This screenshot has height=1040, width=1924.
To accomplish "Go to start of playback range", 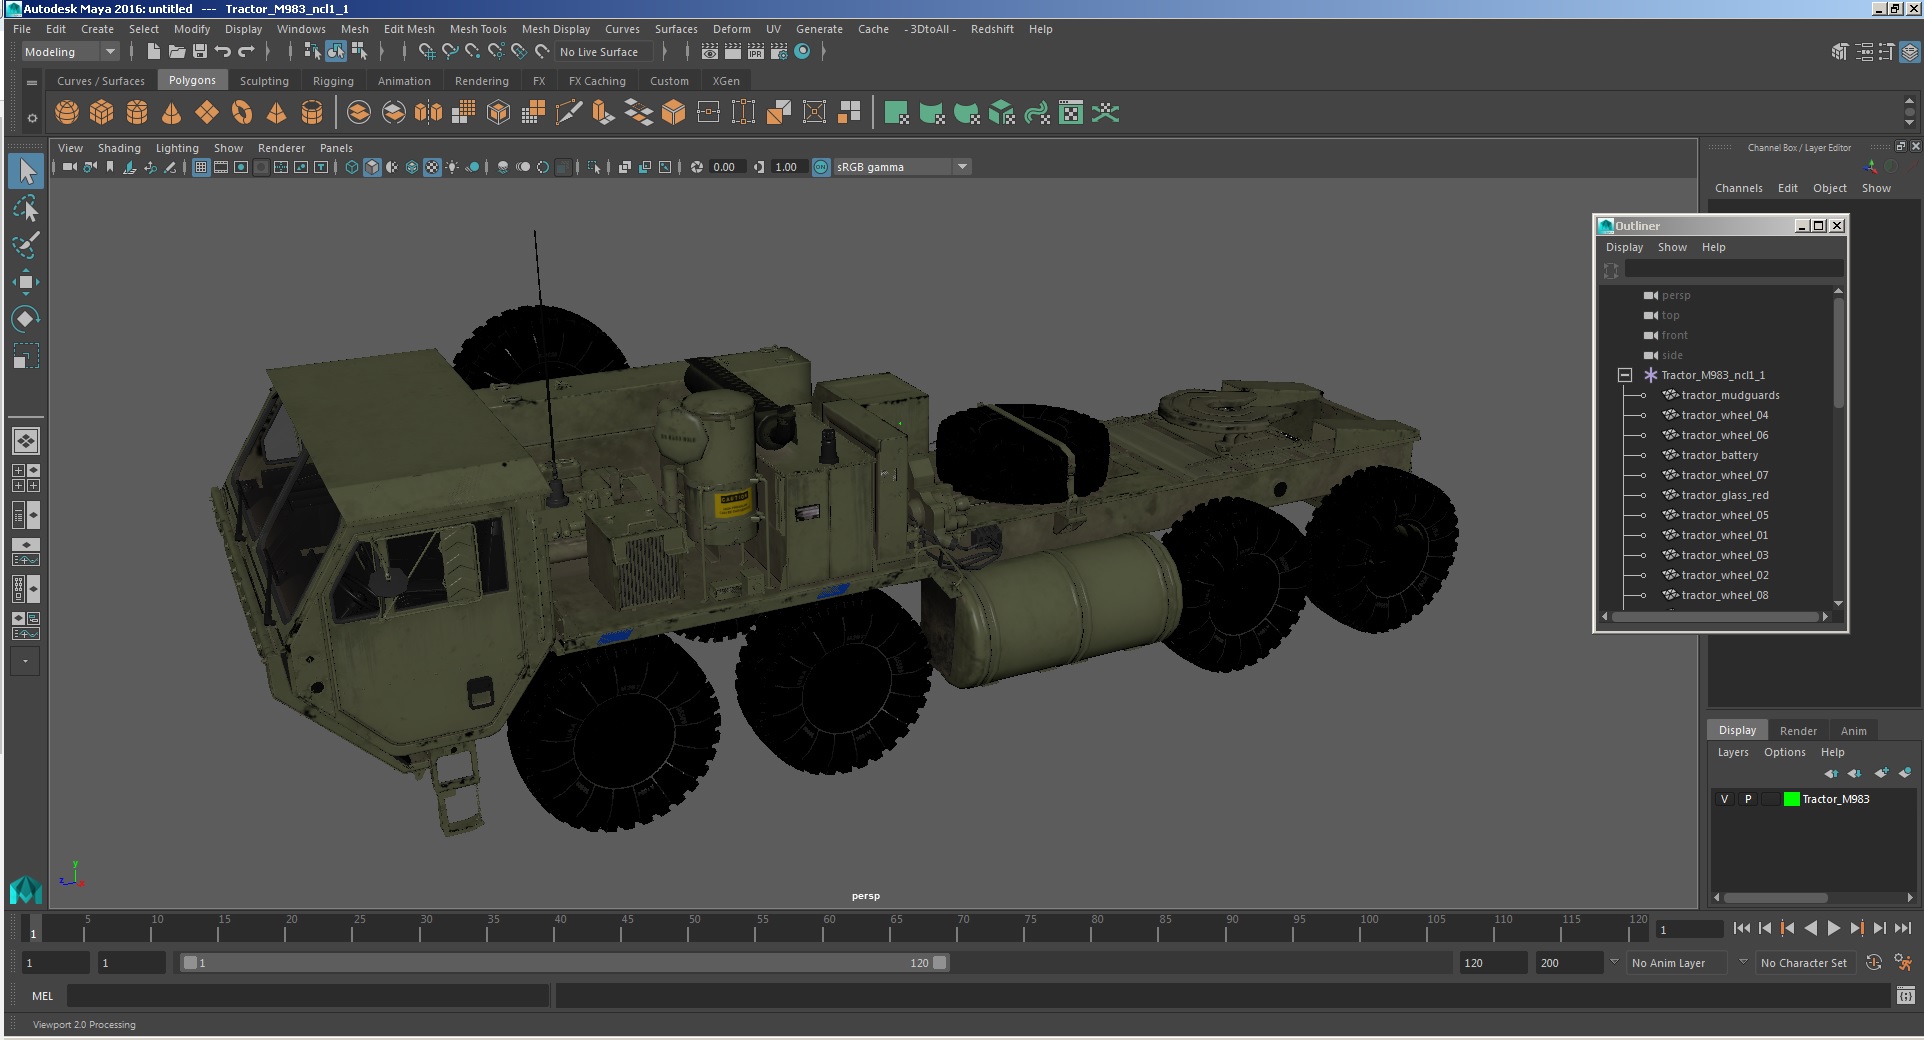I will [1742, 928].
